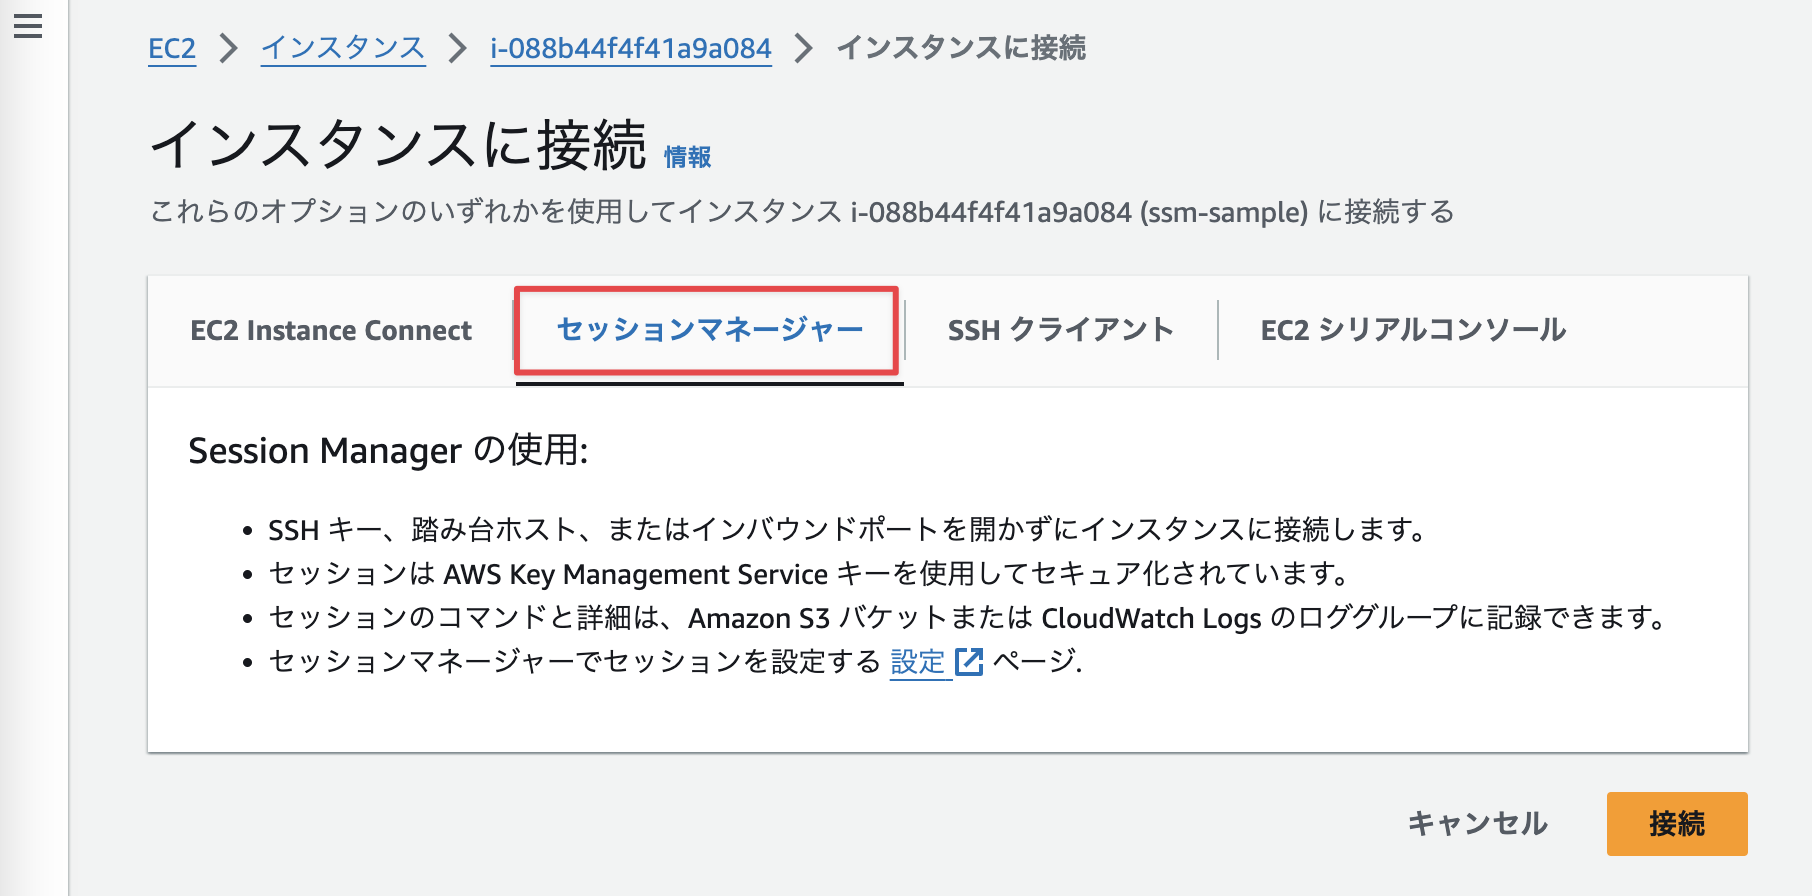Open the 設定 settings page link
Image resolution: width=1812 pixels, height=896 pixels.
pyautogui.click(x=918, y=662)
